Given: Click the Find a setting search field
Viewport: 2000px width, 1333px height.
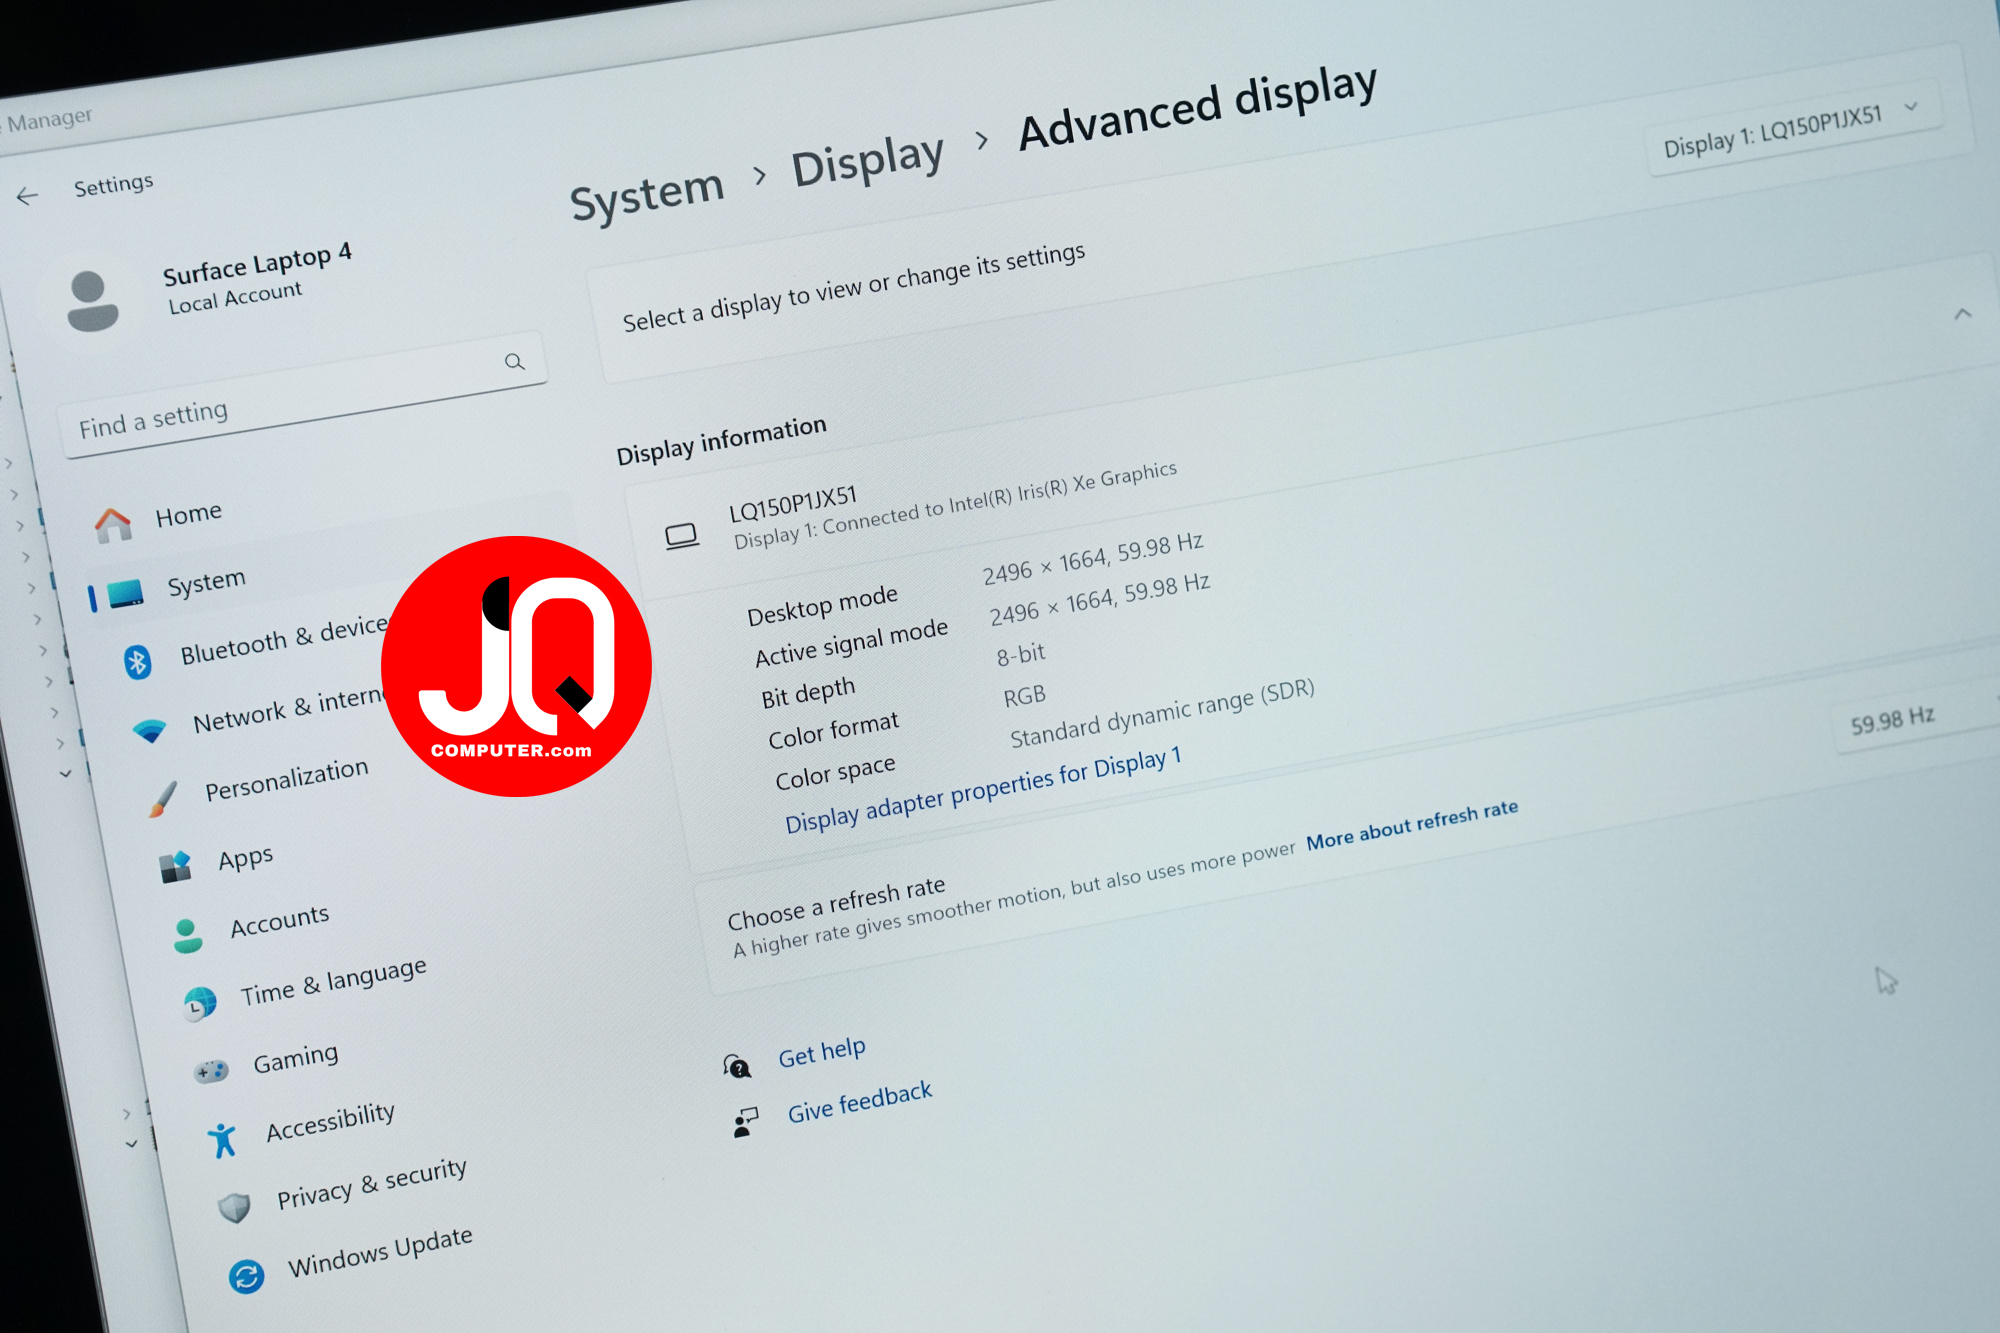Looking at the screenshot, I should coord(305,396).
